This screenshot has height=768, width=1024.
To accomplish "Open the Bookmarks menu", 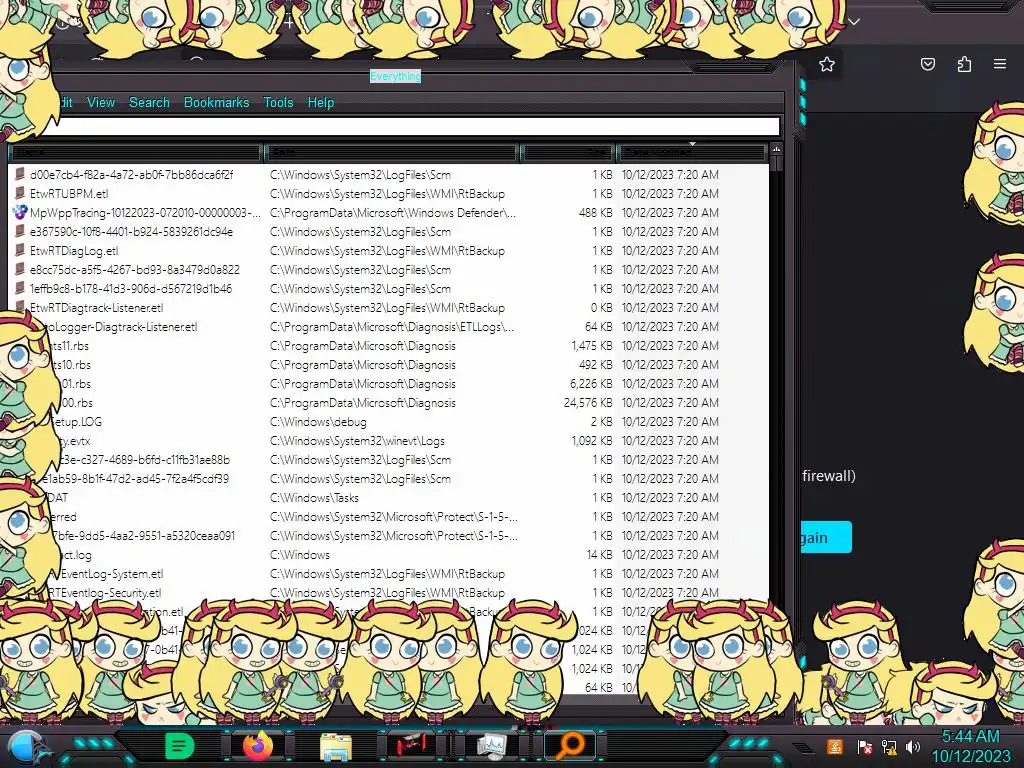I will (216, 103).
